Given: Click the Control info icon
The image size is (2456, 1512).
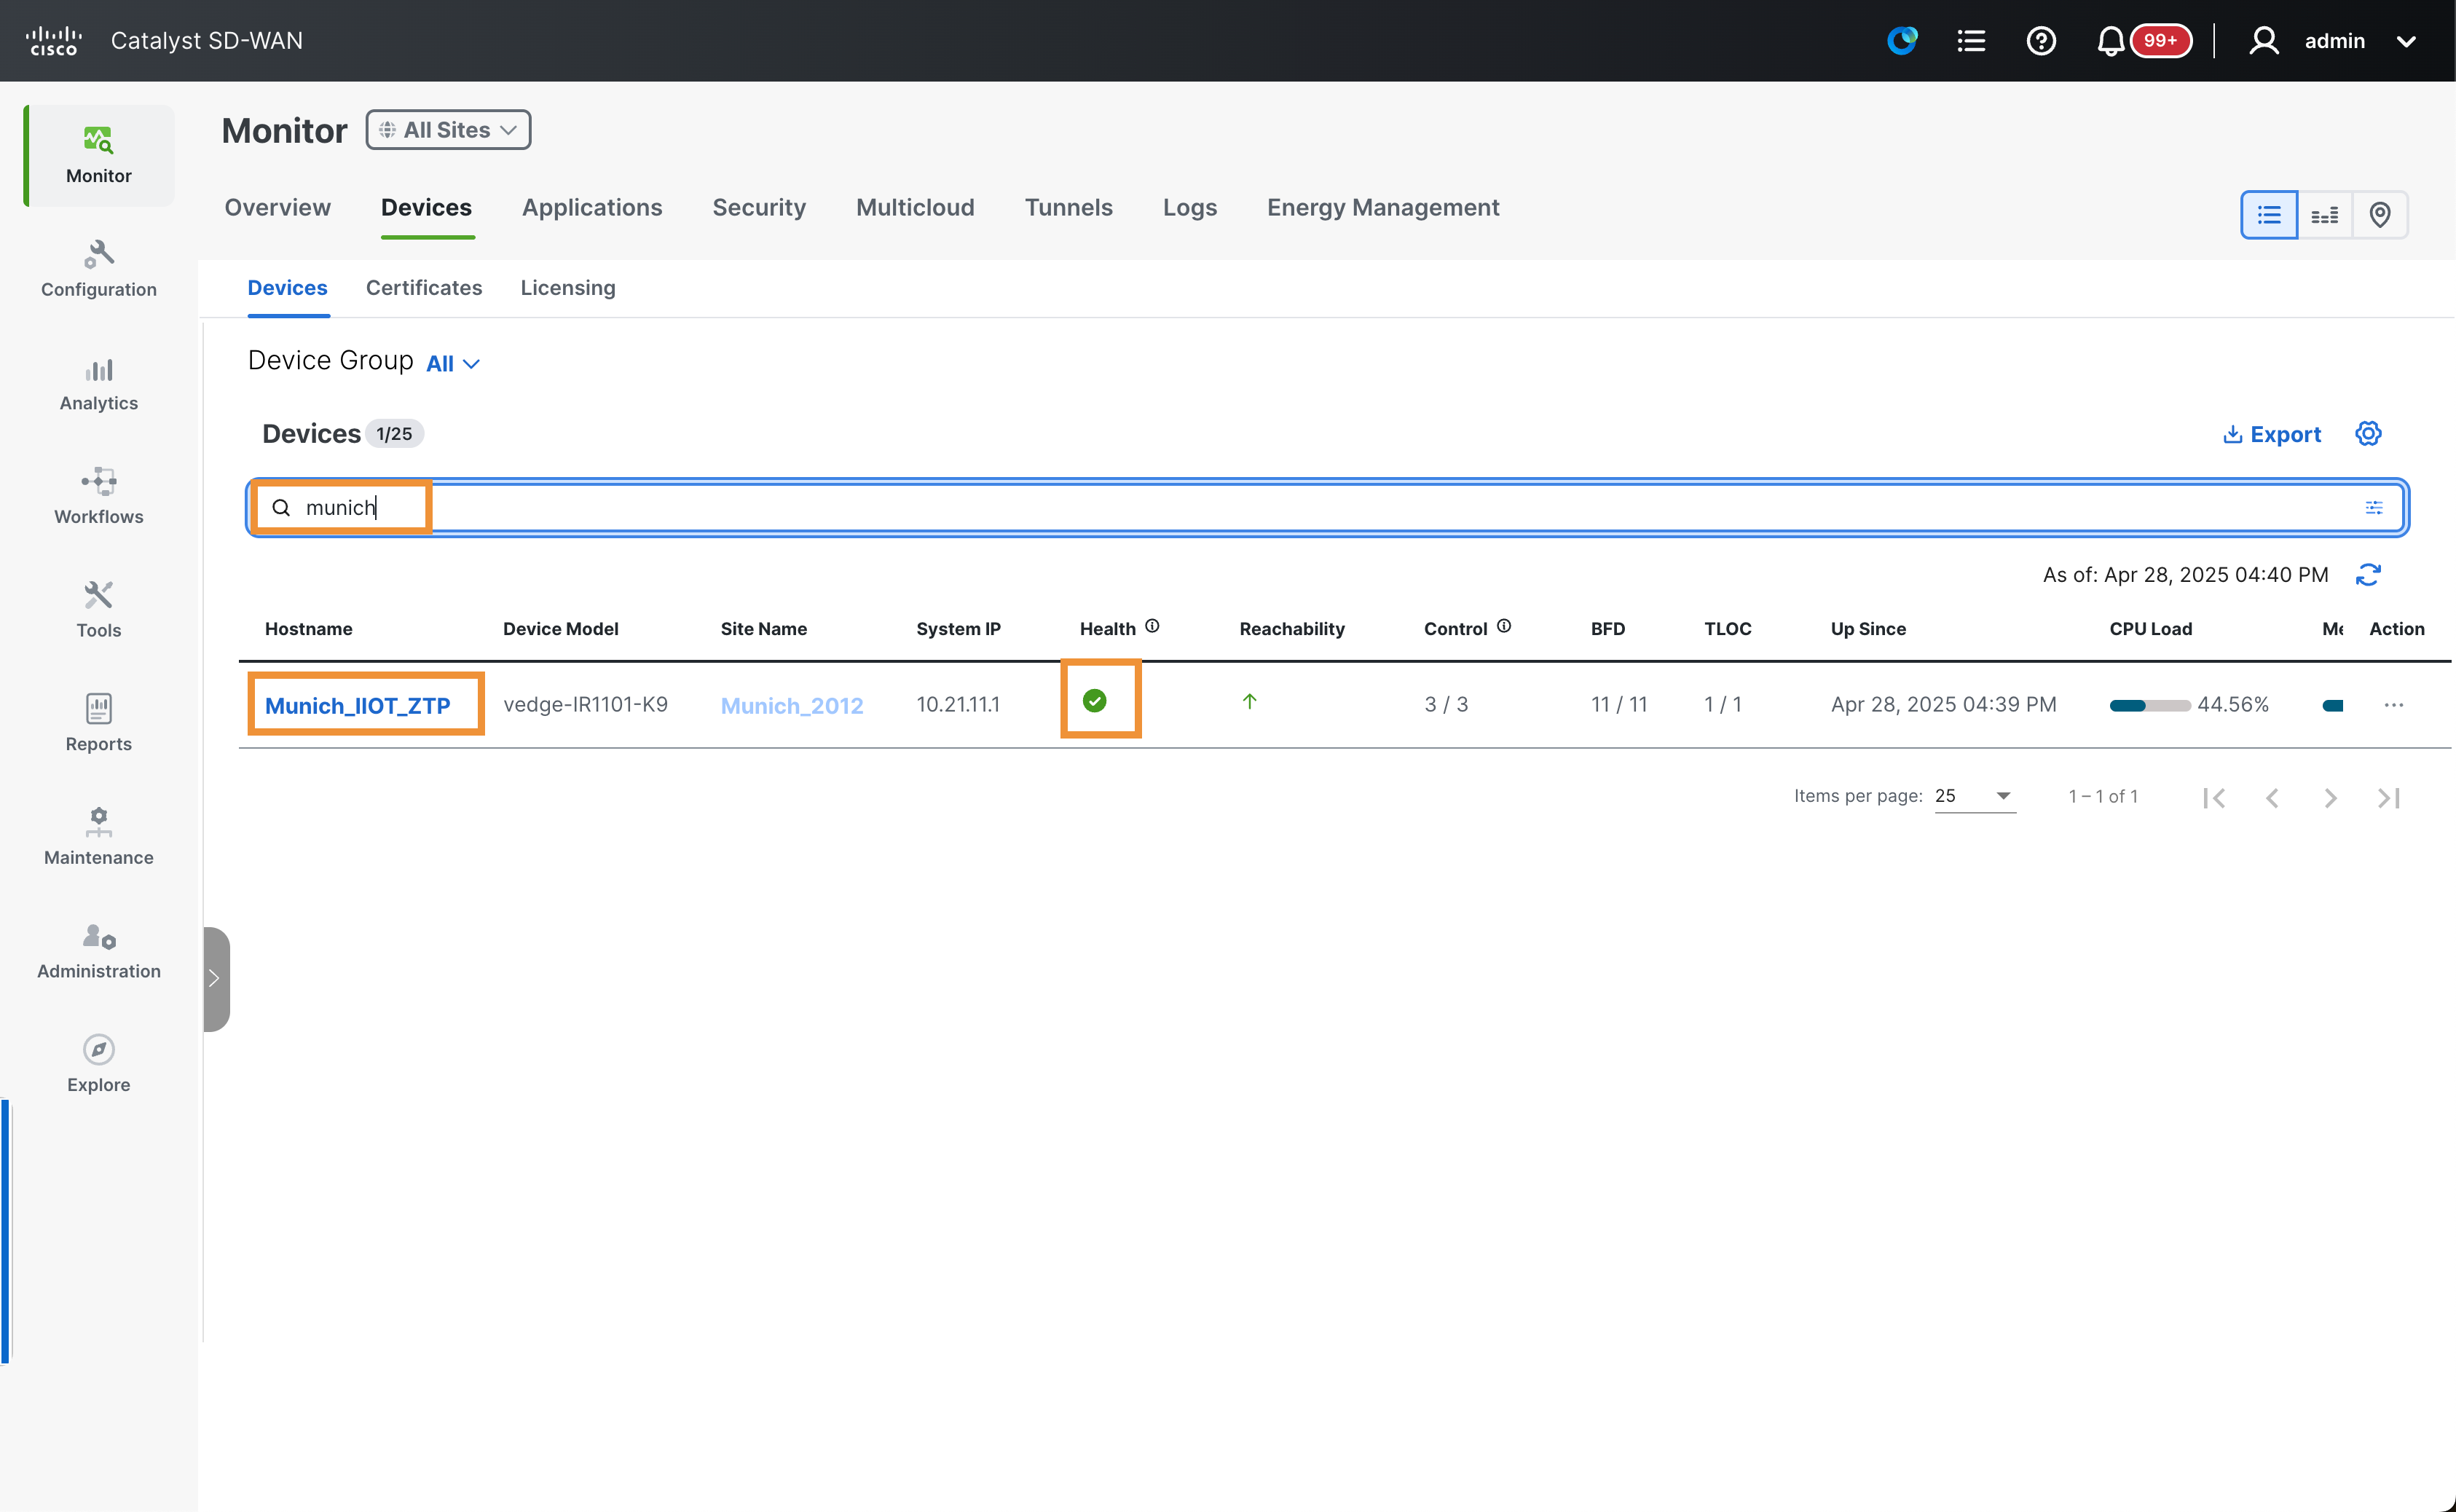Looking at the screenshot, I should tap(1504, 626).
